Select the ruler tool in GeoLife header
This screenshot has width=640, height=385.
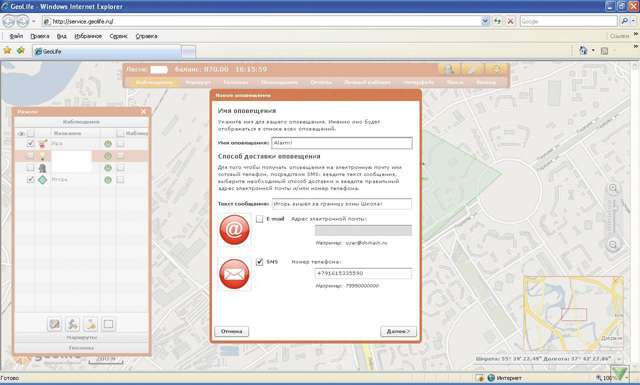pos(472,69)
